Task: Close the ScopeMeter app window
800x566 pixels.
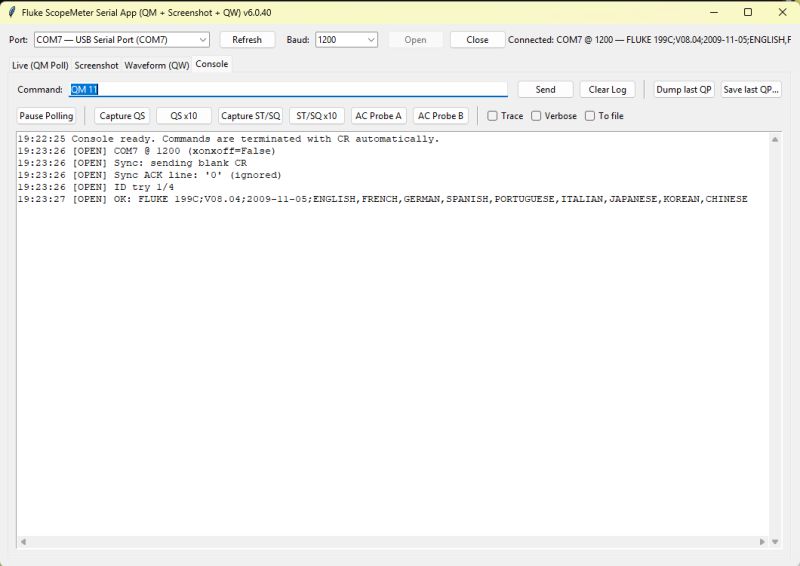Action: [x=782, y=12]
